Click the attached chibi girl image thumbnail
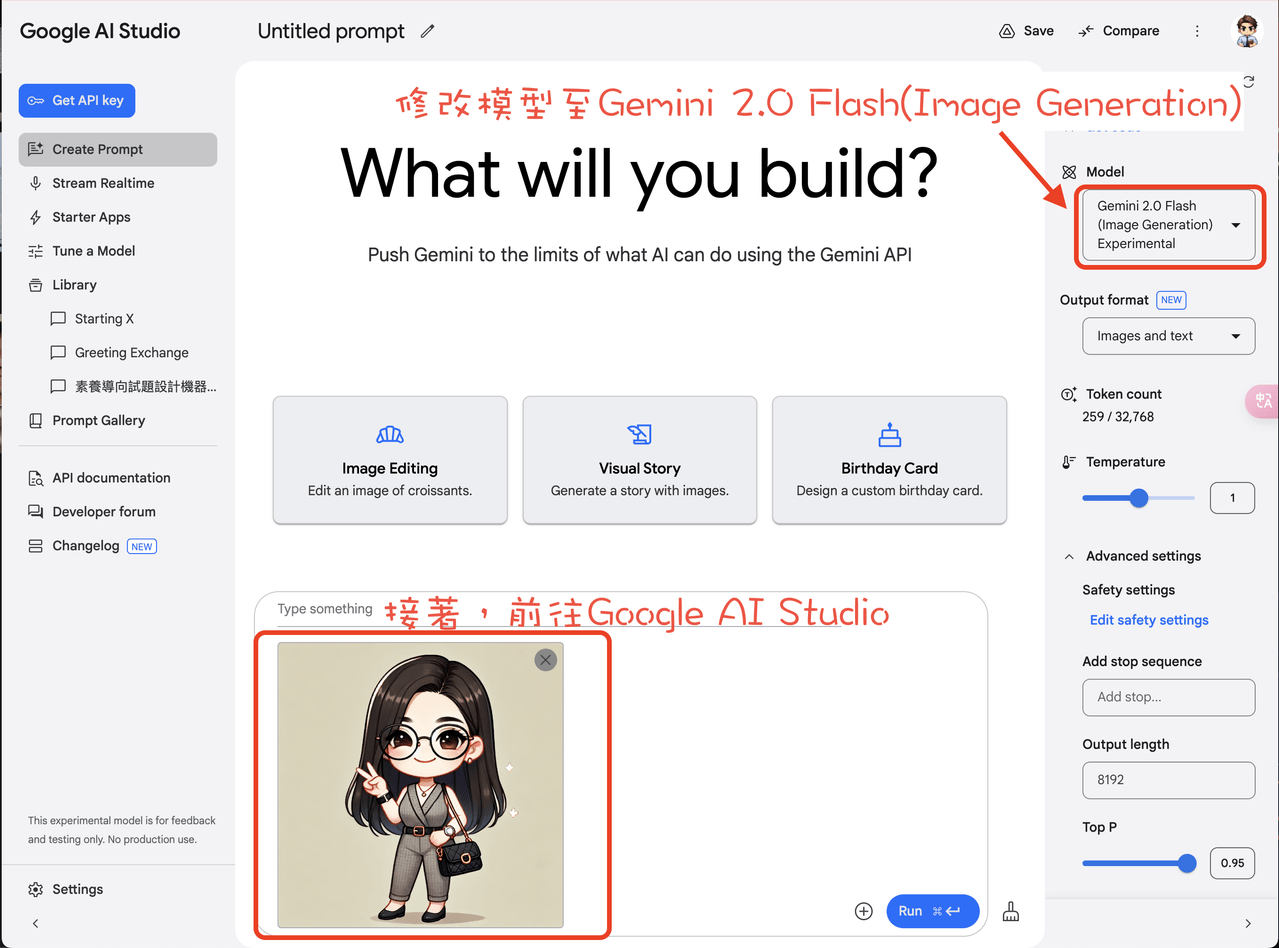 420,785
